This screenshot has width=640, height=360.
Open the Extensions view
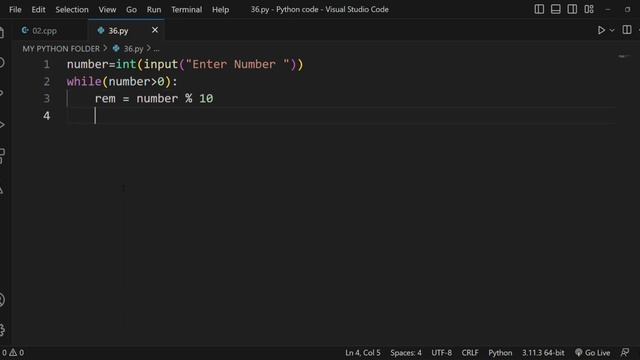pos(2,156)
